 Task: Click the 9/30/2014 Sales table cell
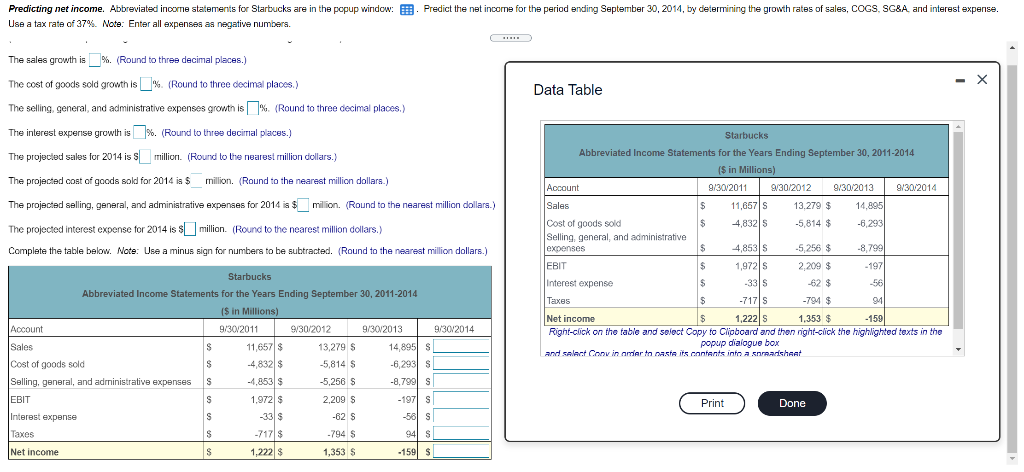461,347
